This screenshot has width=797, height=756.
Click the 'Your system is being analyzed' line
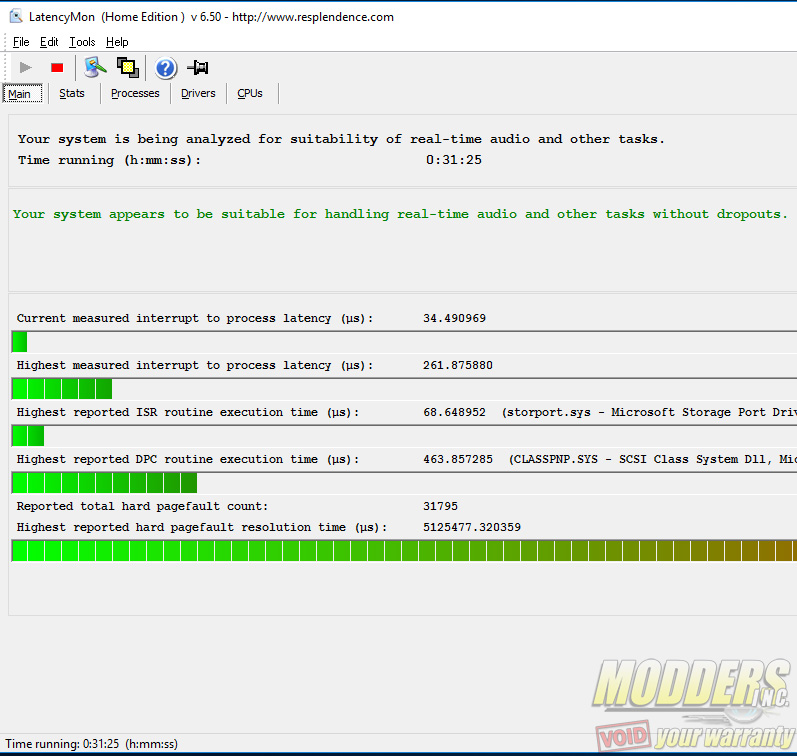(x=341, y=139)
